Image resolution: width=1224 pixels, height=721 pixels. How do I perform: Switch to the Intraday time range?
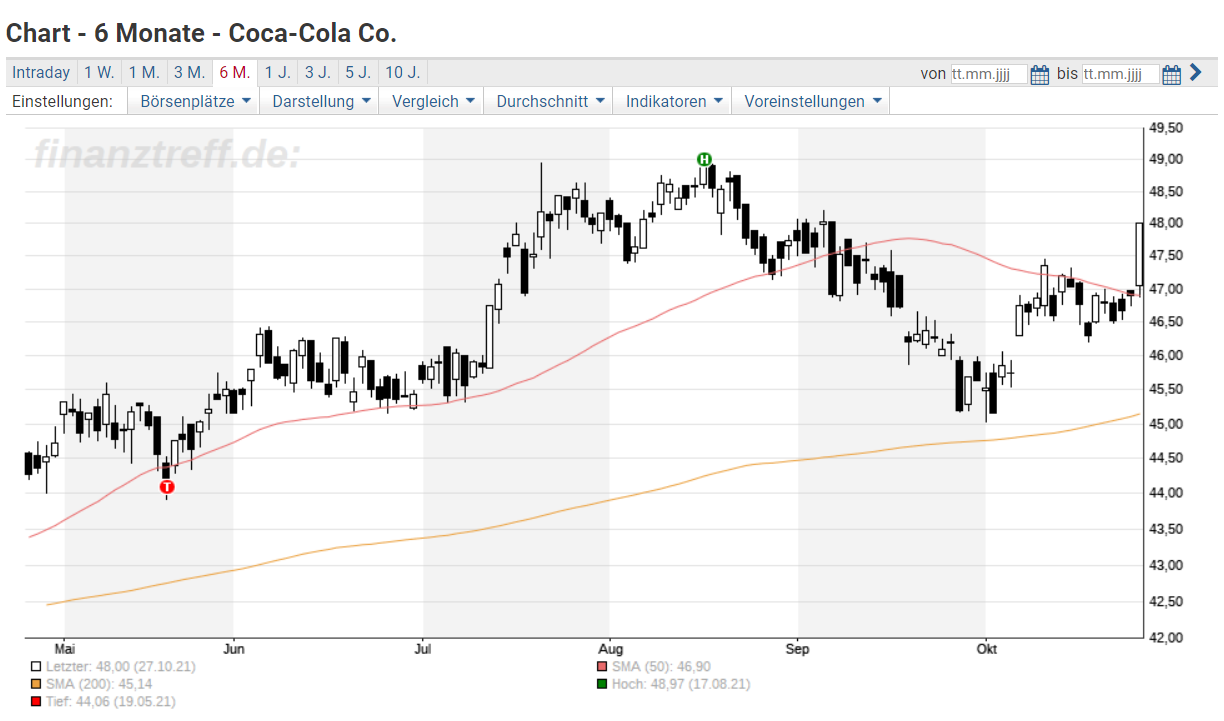(x=41, y=72)
